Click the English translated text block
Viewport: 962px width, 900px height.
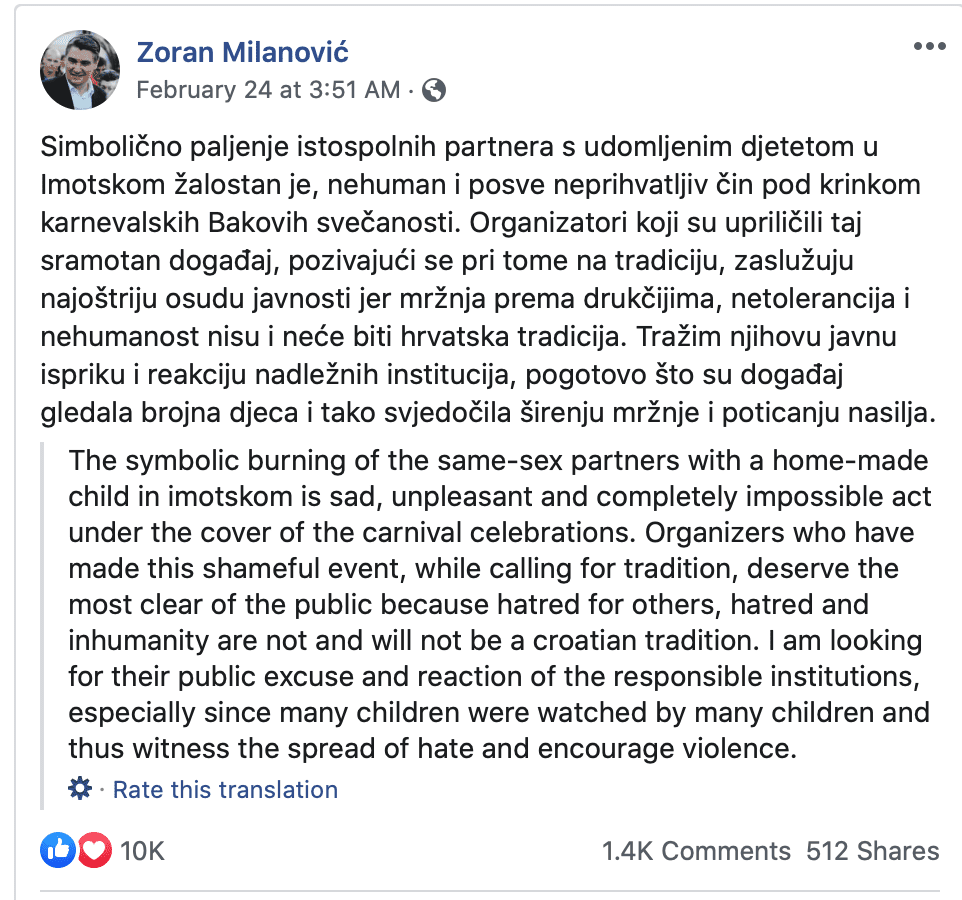coord(498,605)
